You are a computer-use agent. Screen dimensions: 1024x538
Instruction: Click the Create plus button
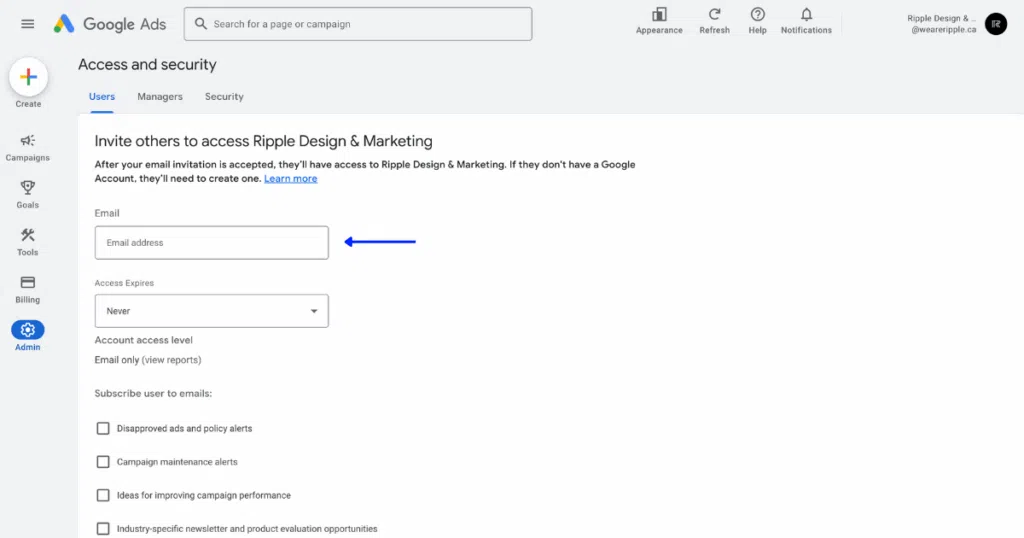click(28, 77)
